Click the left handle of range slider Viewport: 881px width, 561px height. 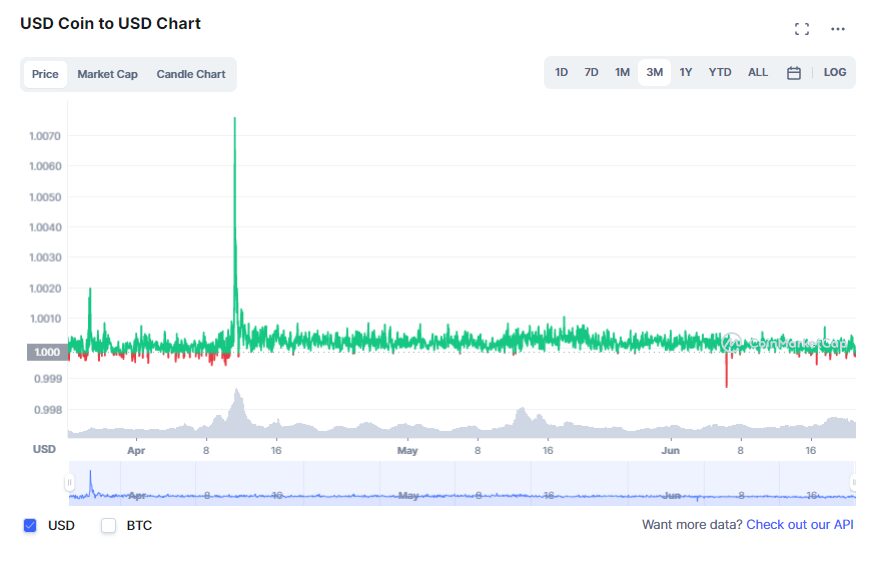tap(69, 482)
